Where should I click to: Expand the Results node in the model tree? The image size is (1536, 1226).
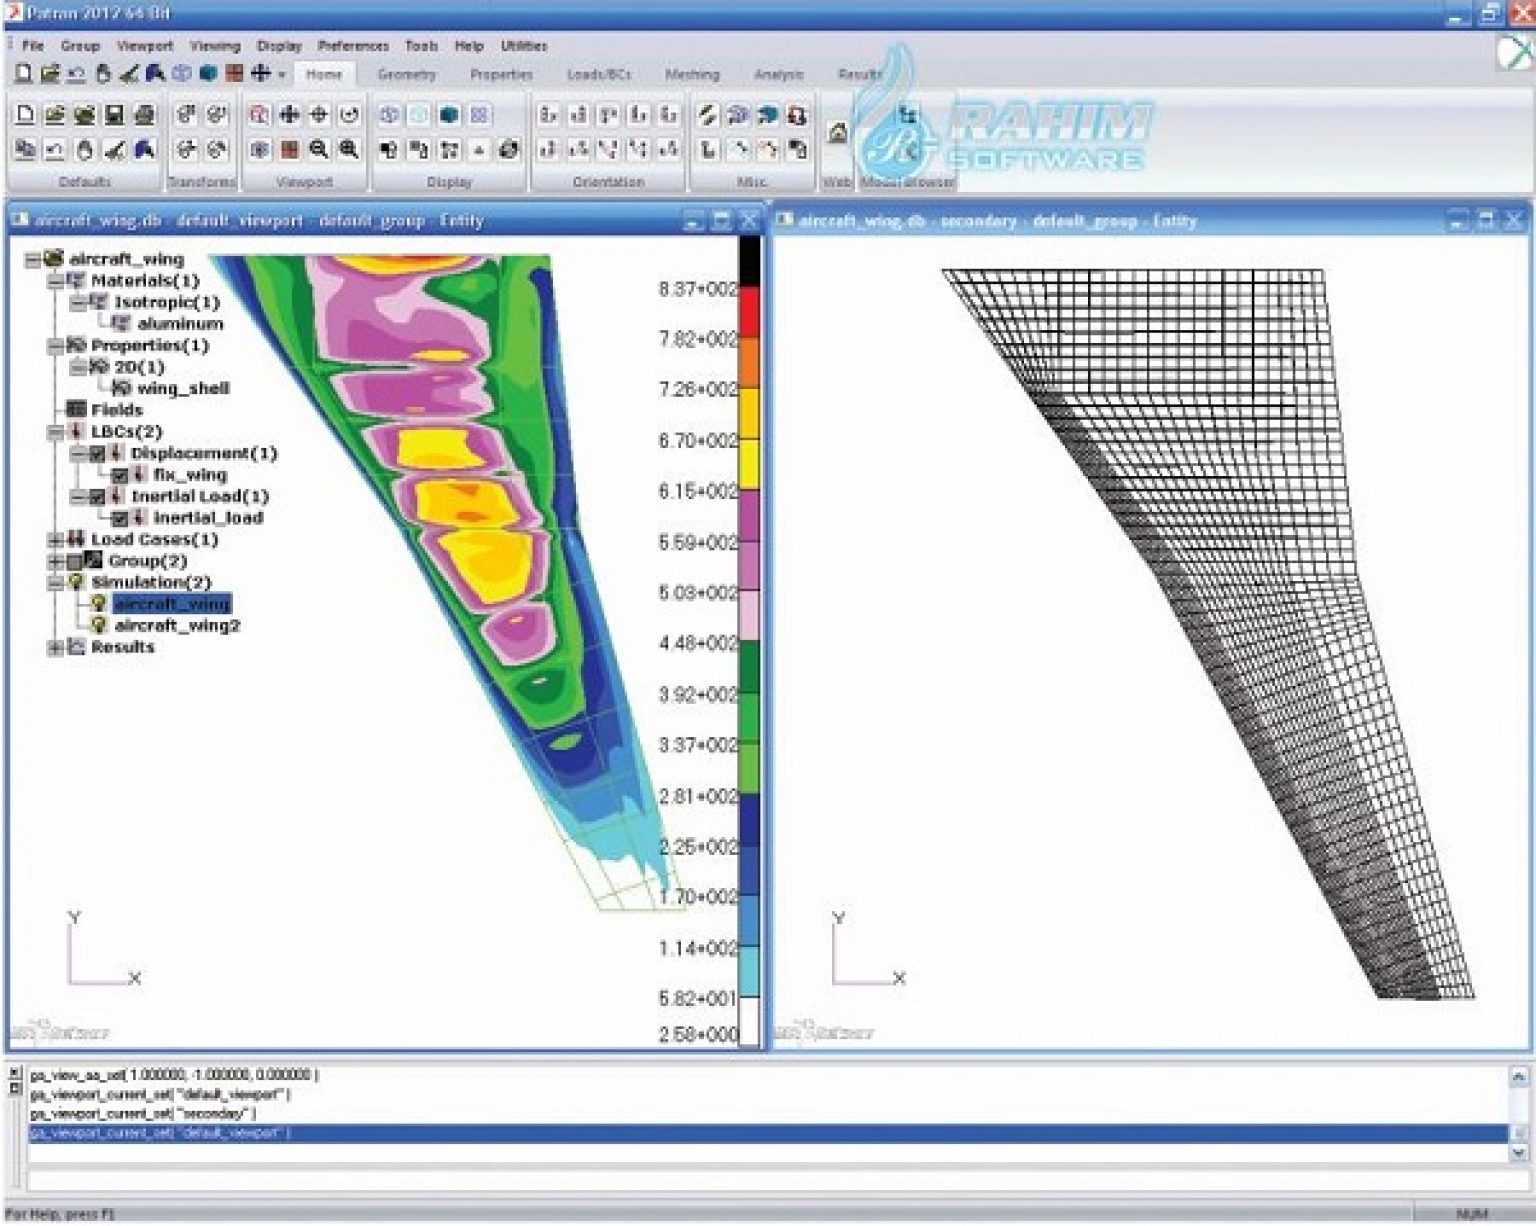pyautogui.click(x=56, y=646)
